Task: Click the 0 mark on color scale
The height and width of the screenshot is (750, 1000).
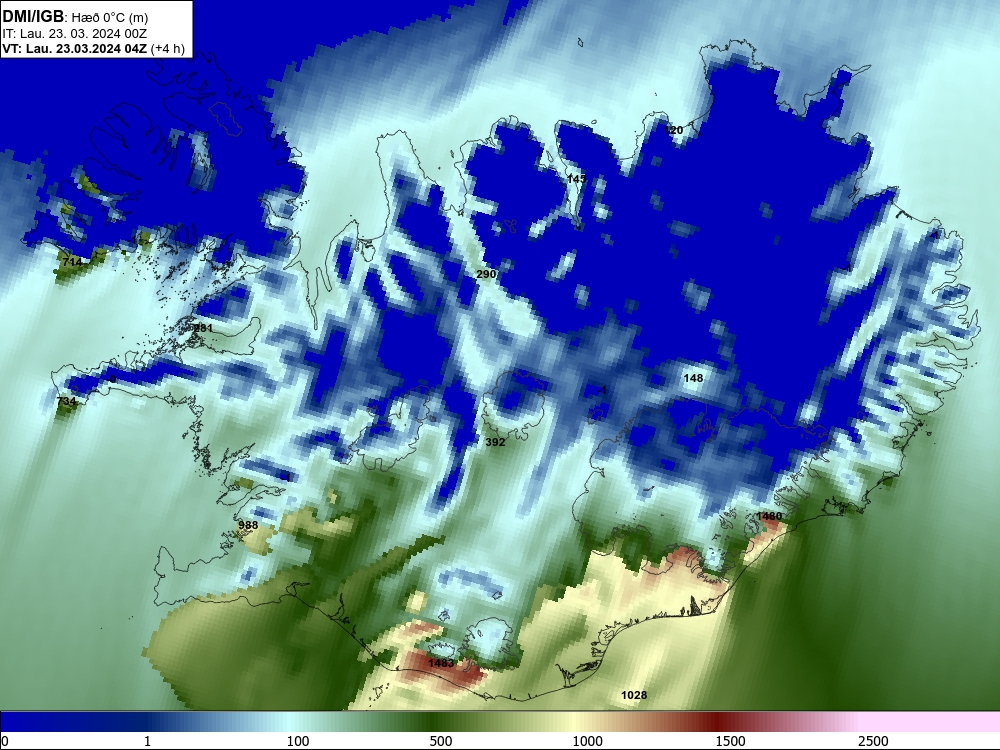Action: point(5,741)
